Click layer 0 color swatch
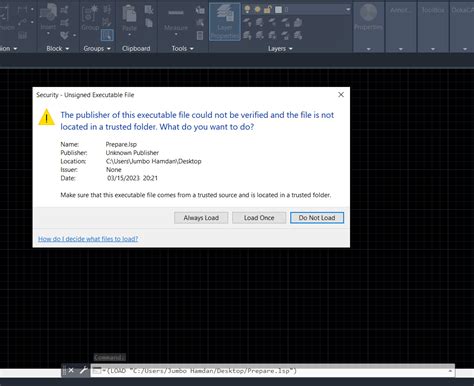This screenshot has width=474, height=386. click(278, 10)
